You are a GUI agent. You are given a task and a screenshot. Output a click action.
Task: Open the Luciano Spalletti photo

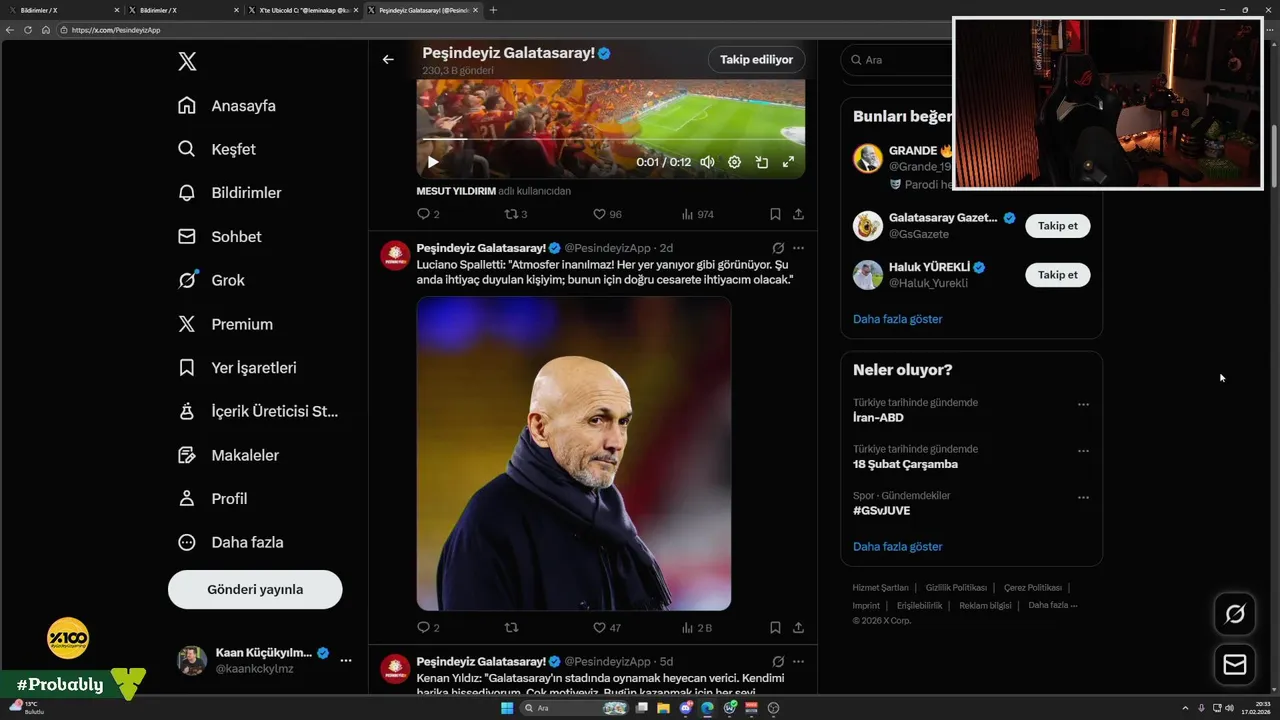point(574,453)
